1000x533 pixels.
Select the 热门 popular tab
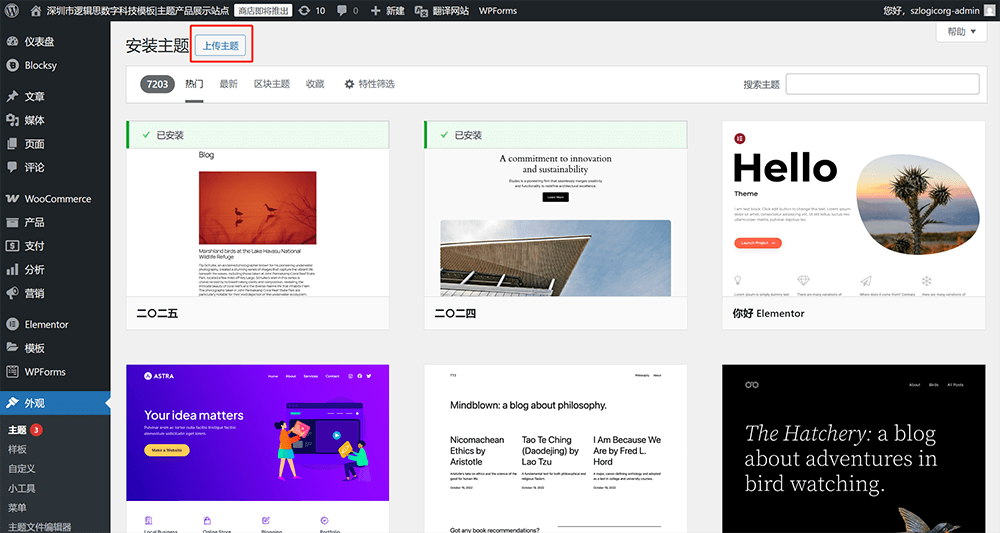(195, 84)
